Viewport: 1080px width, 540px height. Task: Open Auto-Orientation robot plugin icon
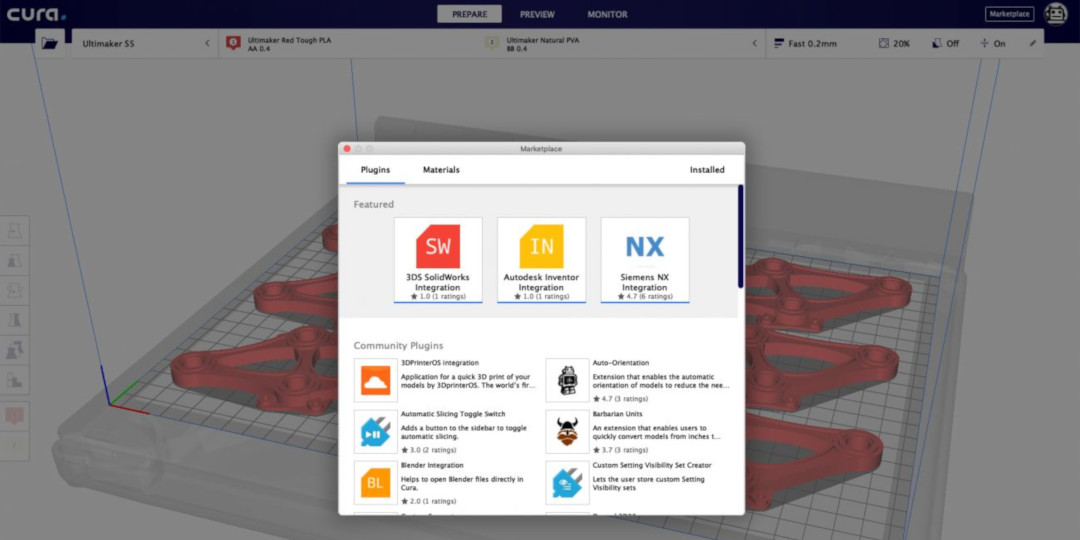[x=568, y=380]
